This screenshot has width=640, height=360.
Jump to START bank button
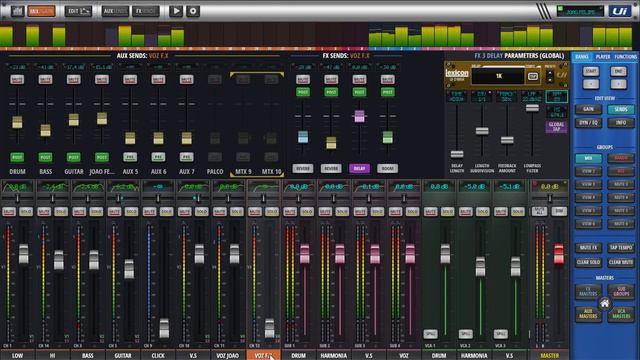tap(591, 71)
